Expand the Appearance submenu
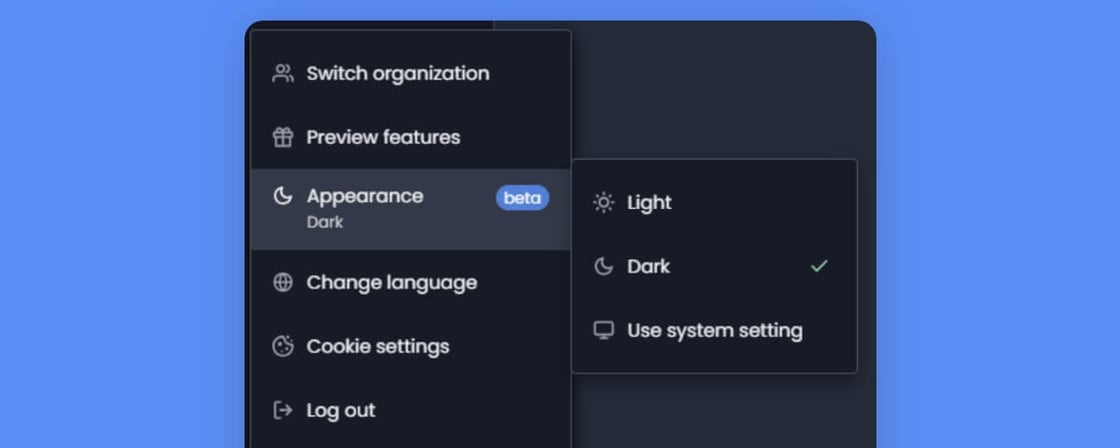The width and height of the screenshot is (1120, 448). (x=365, y=197)
